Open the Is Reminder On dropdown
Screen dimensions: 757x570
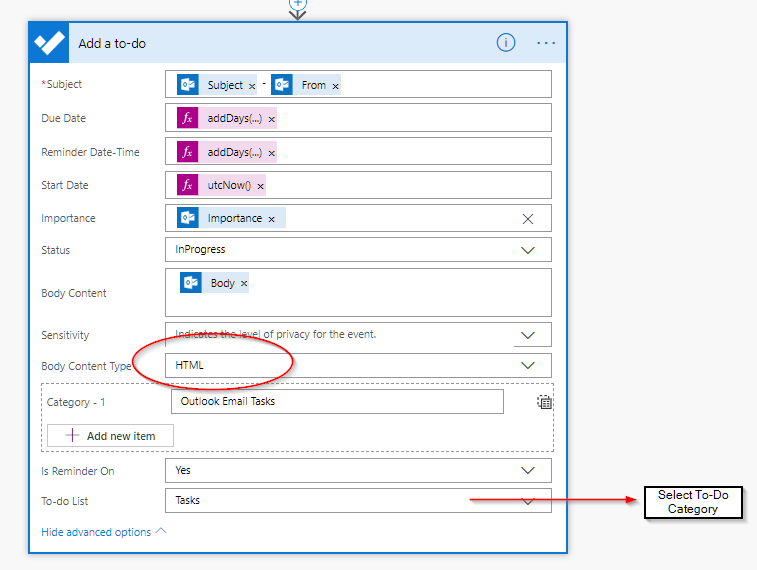tap(528, 470)
